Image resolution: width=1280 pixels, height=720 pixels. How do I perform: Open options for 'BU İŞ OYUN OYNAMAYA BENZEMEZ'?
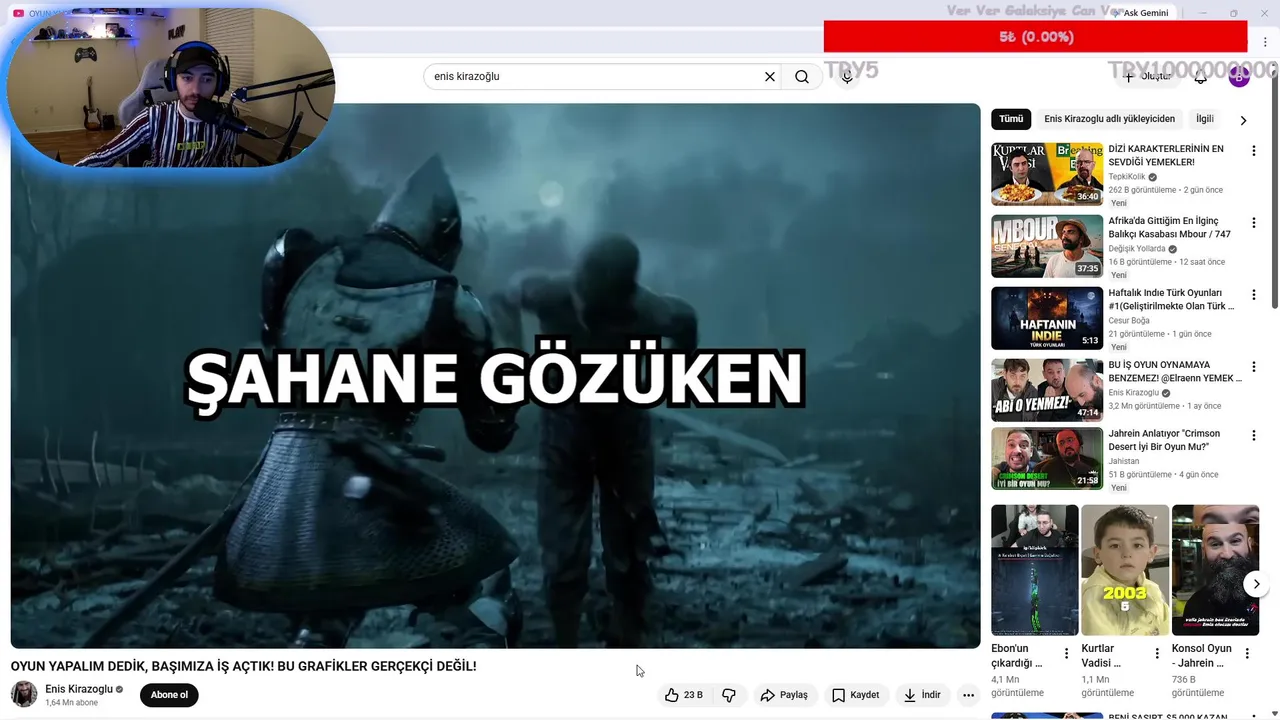coord(1253,367)
